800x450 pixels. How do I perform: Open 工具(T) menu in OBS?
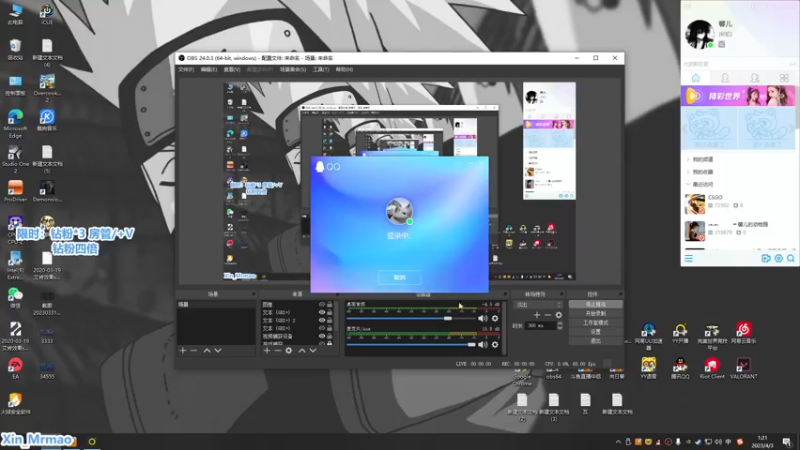(321, 69)
